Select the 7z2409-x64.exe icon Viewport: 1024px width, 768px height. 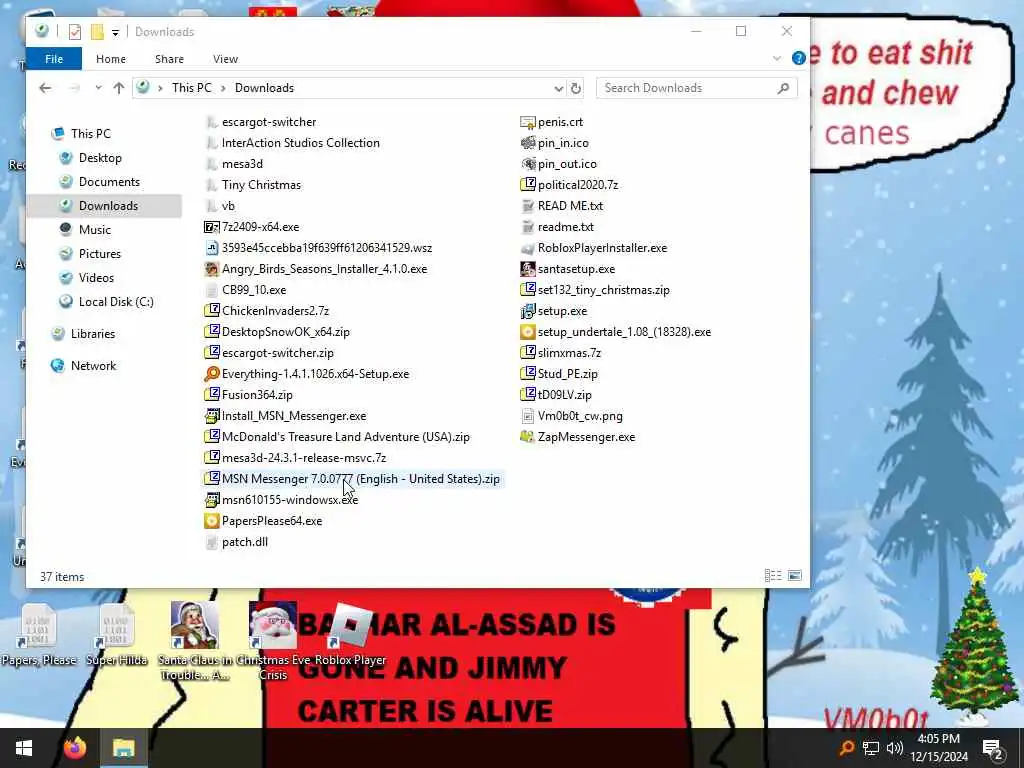[212, 227]
